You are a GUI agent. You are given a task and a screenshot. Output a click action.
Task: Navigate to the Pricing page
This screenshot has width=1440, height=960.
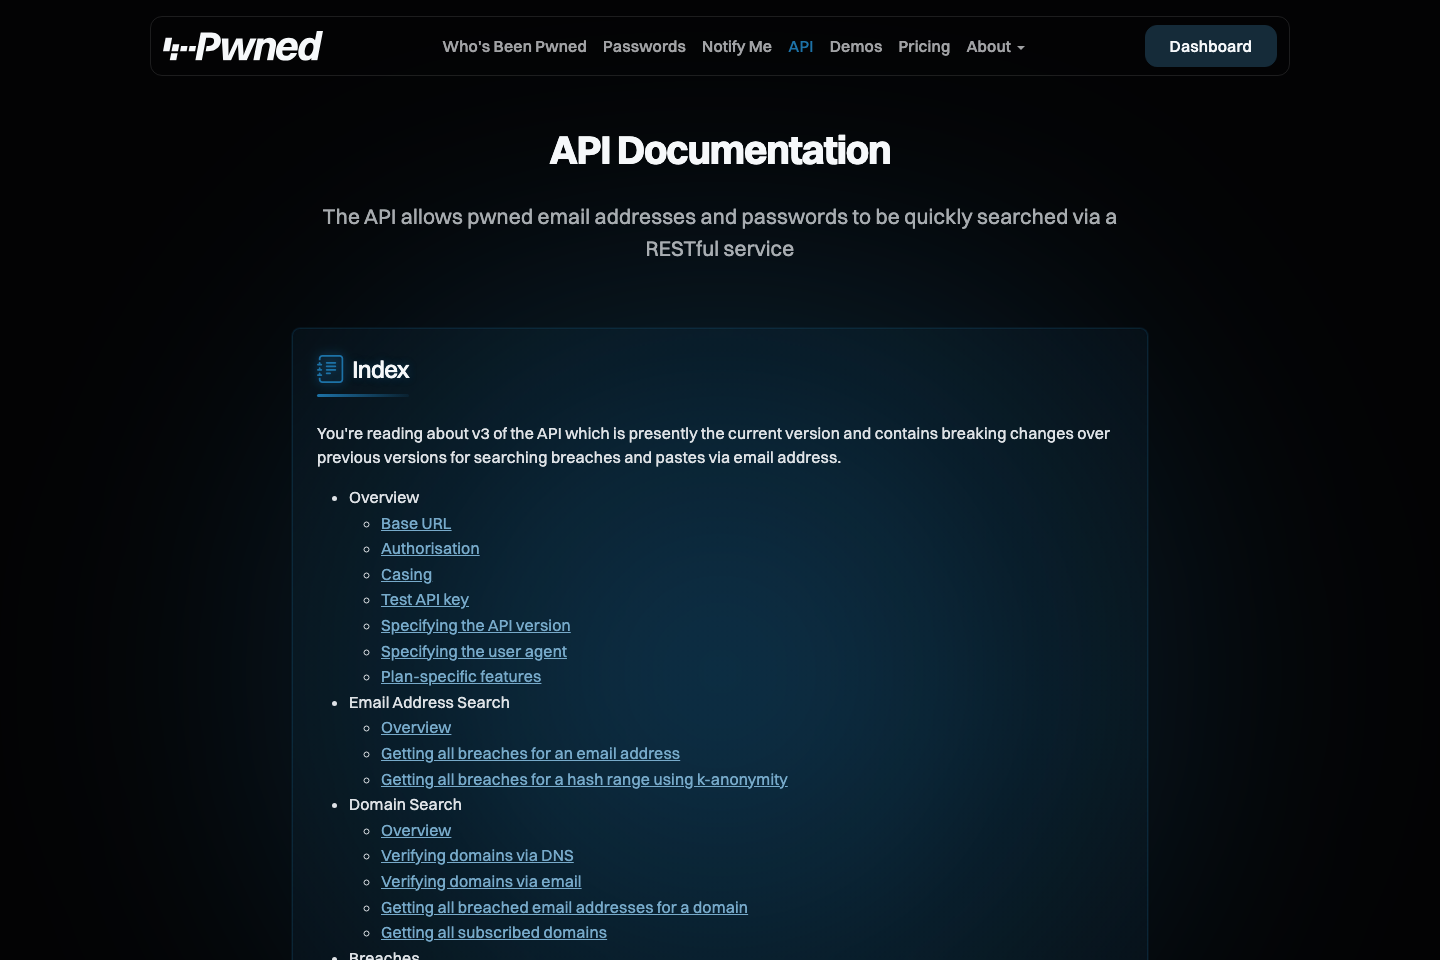point(923,46)
